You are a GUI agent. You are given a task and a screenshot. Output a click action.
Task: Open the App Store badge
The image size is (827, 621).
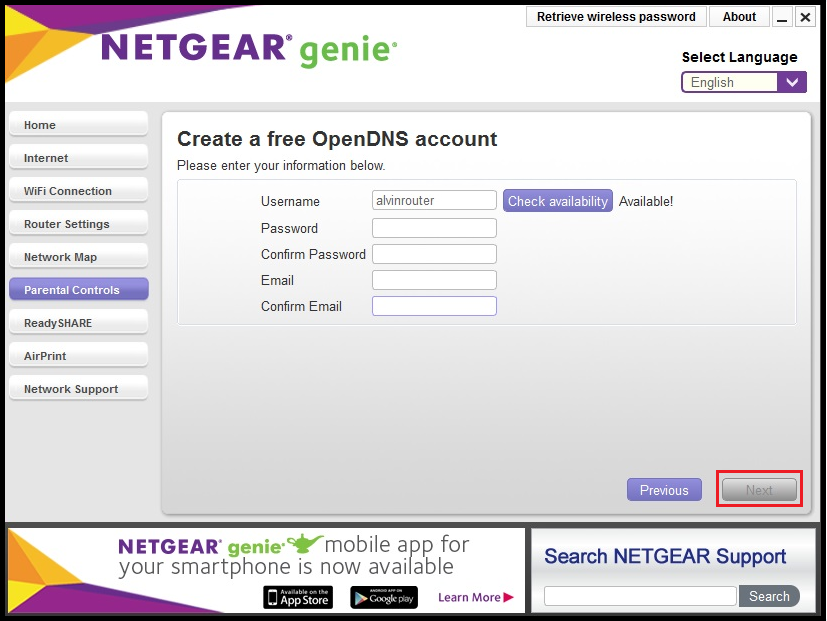point(298,597)
